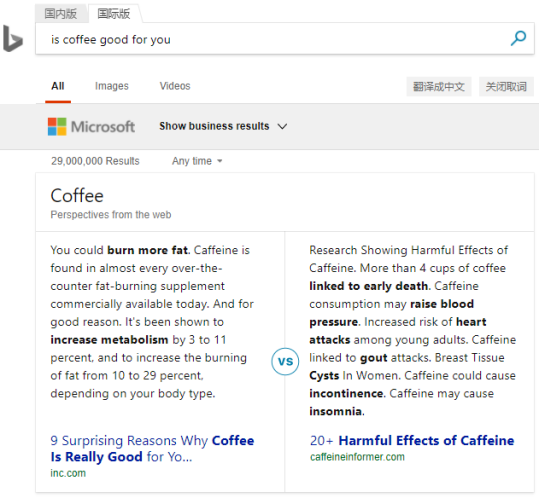Expand the Show business results chevron
Screen dimensions: 539x499
282,126
